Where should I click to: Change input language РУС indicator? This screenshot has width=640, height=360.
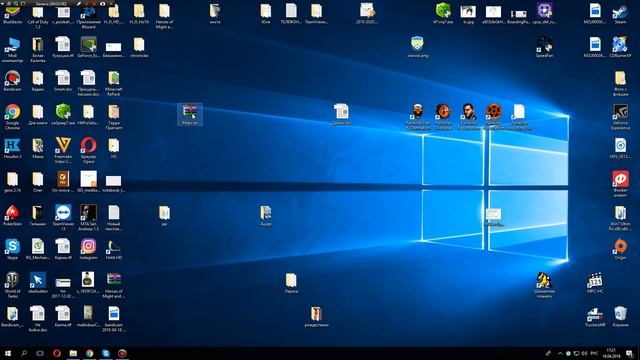594,353
